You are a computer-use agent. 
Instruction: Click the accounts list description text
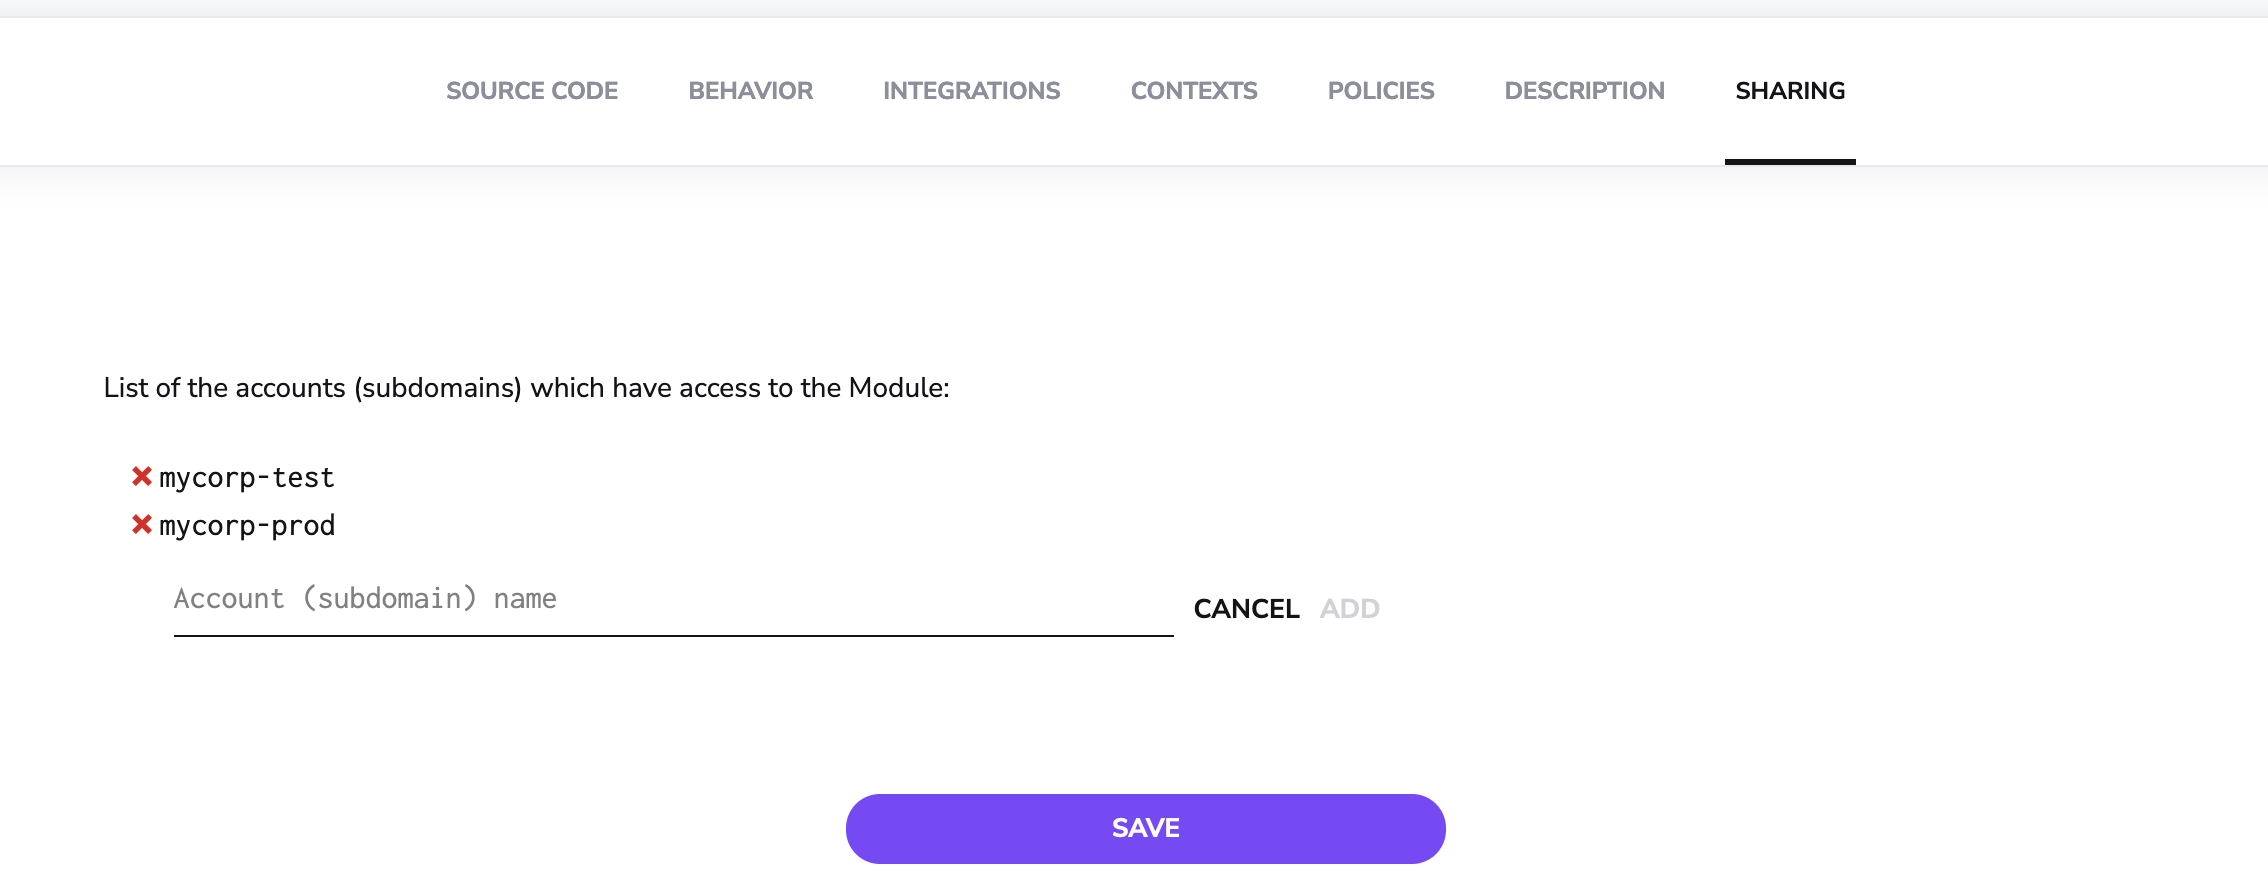coord(526,388)
